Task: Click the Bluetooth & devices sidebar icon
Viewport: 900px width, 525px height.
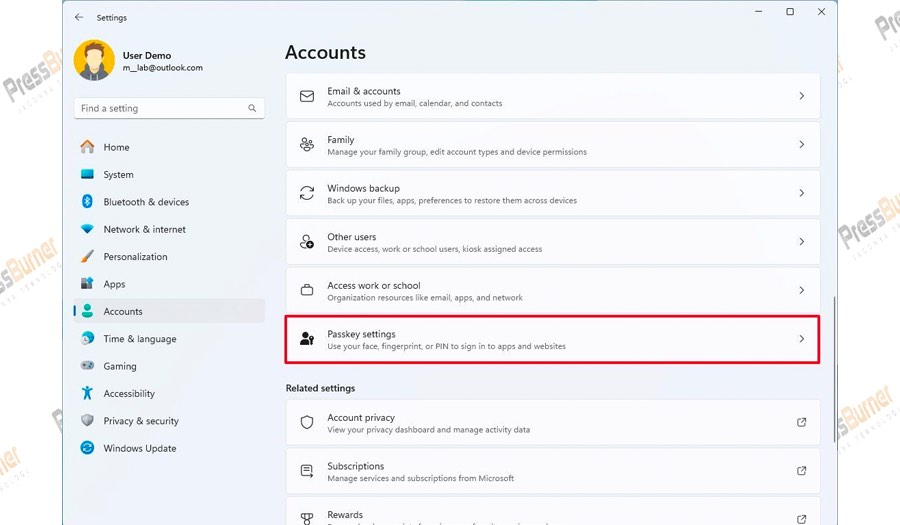Action: (87, 202)
